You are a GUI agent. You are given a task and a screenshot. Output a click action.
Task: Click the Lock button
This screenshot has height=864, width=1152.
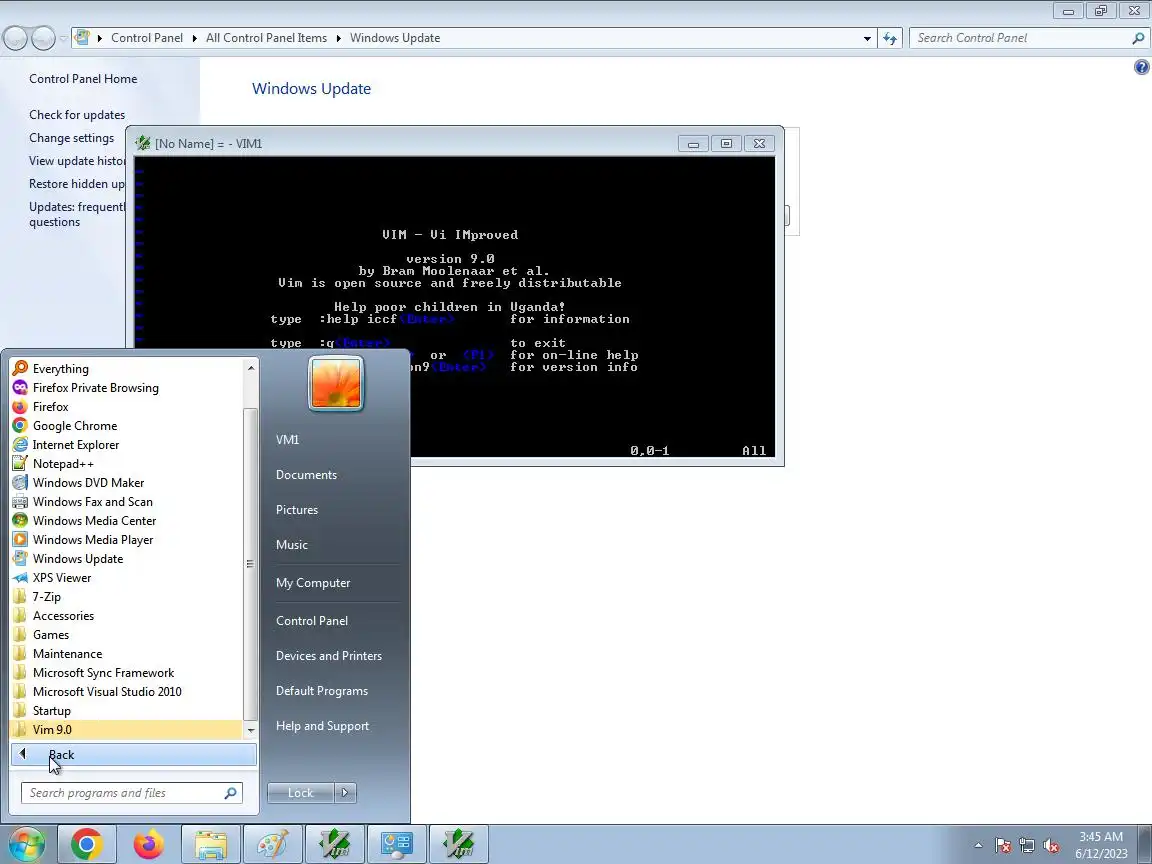click(x=300, y=793)
